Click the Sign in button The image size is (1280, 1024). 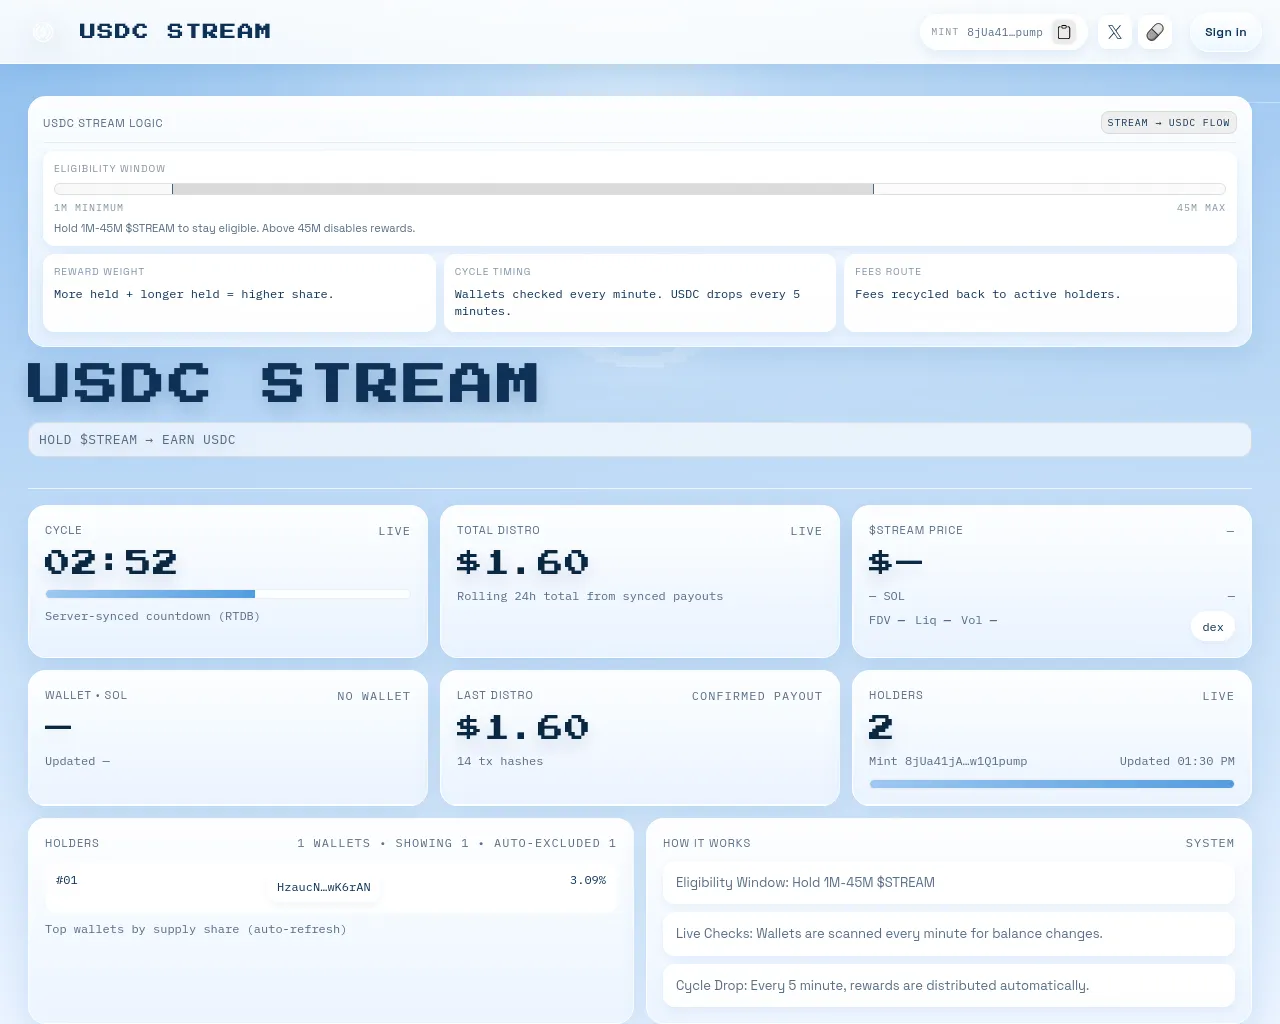coord(1226,32)
